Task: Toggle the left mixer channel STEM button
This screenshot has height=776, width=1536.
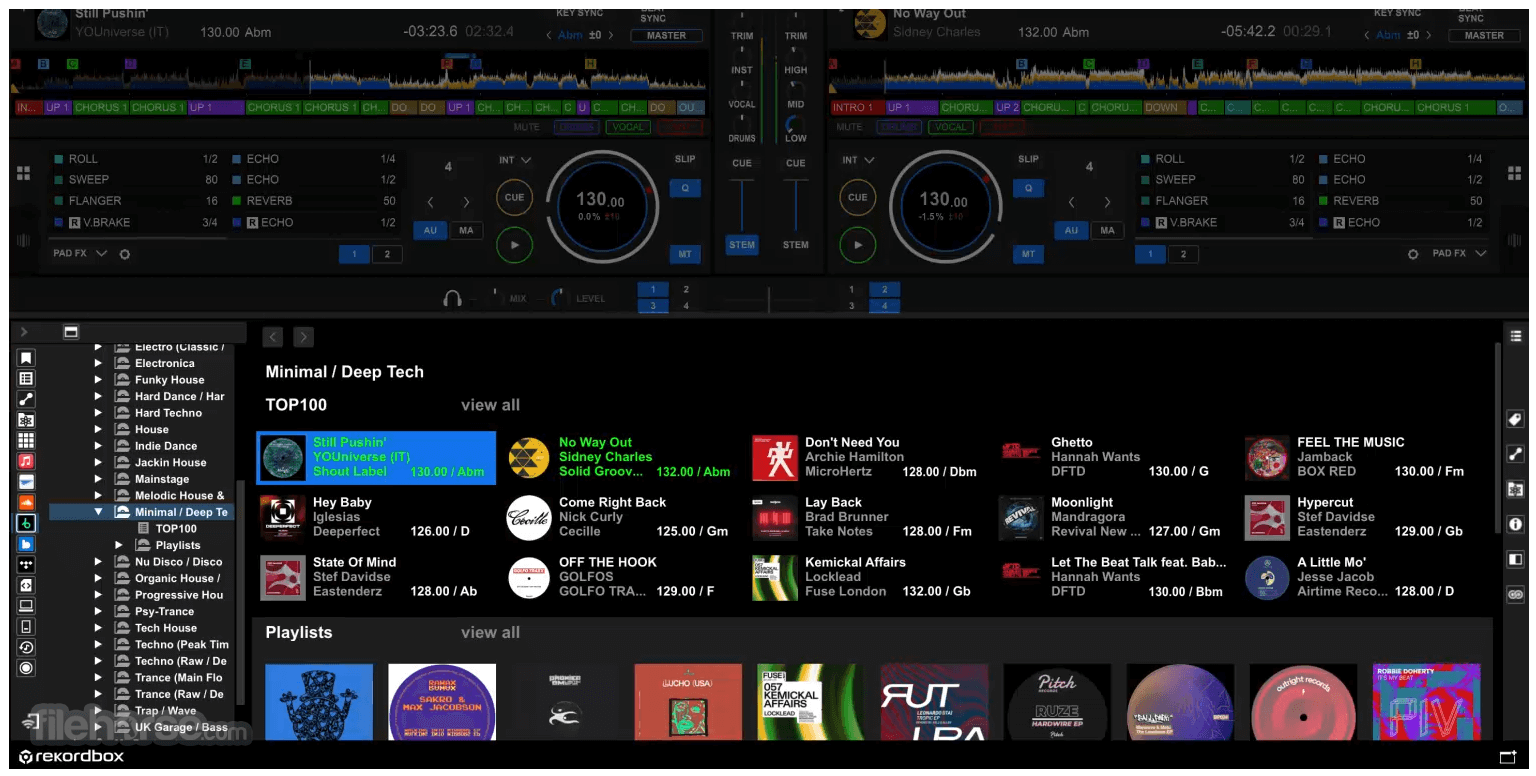Action: 742,245
